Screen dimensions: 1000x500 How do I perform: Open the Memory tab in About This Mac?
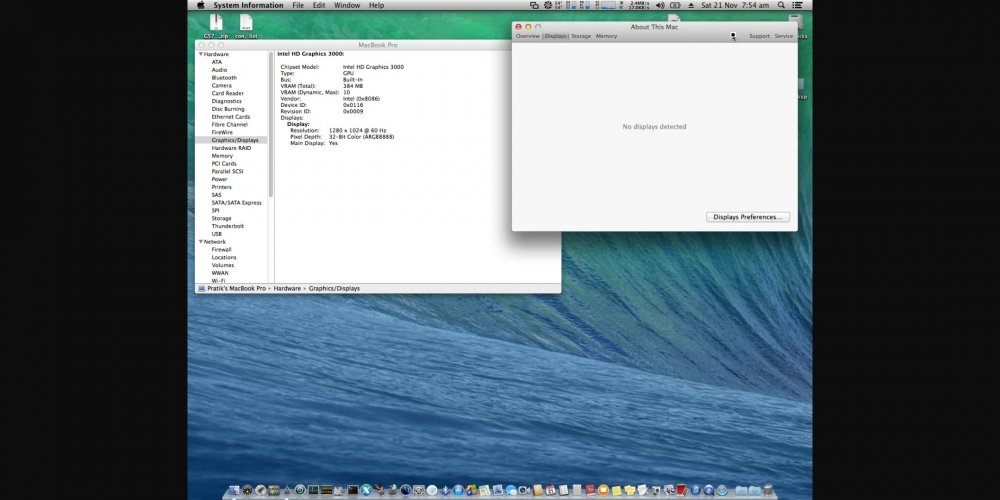pos(607,36)
